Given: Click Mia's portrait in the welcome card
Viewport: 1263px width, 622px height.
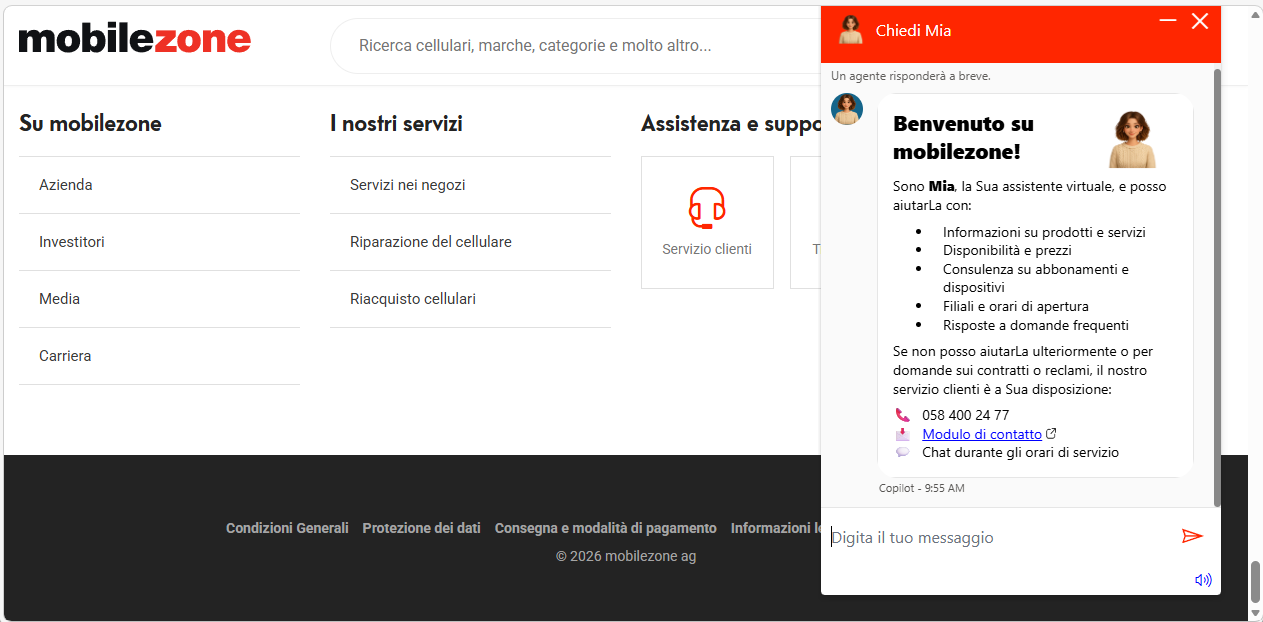Looking at the screenshot, I should pos(1132,139).
